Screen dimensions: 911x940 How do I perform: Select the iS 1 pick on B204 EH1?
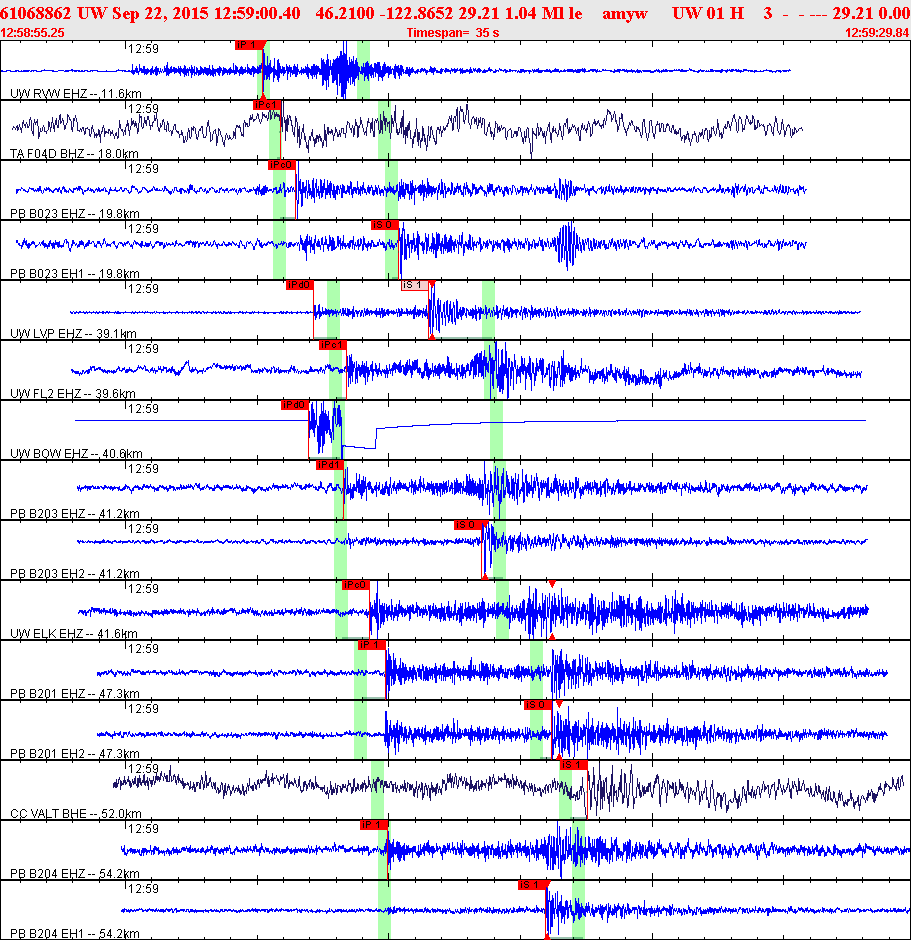[x=533, y=884]
